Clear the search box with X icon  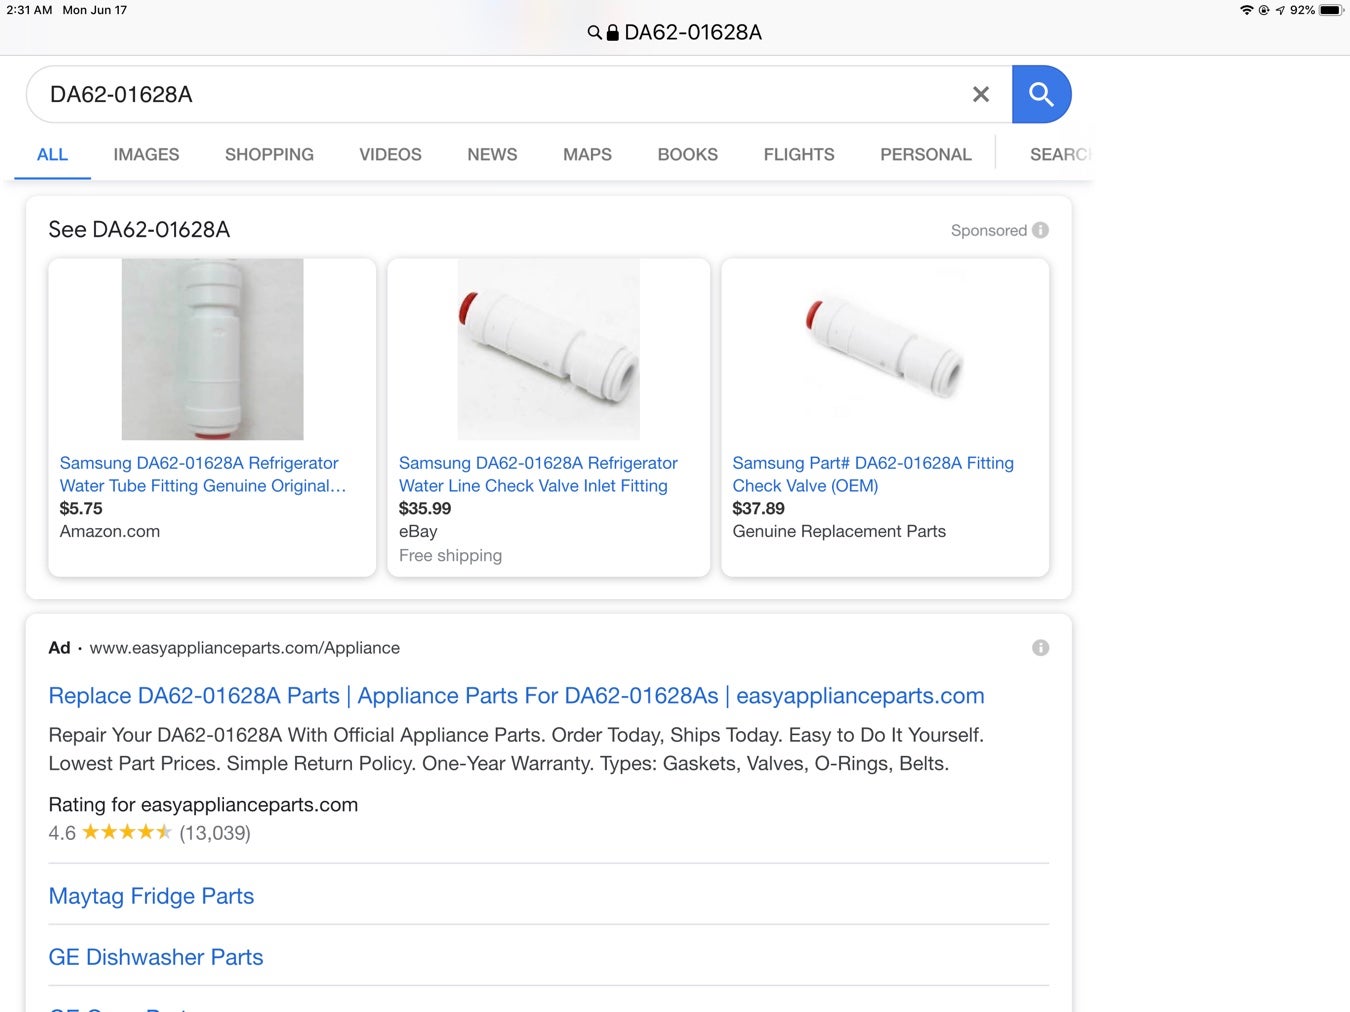[x=980, y=94]
